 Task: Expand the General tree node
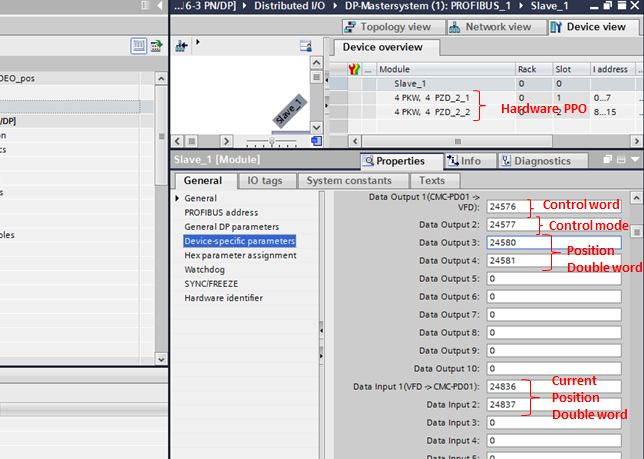click(178, 199)
